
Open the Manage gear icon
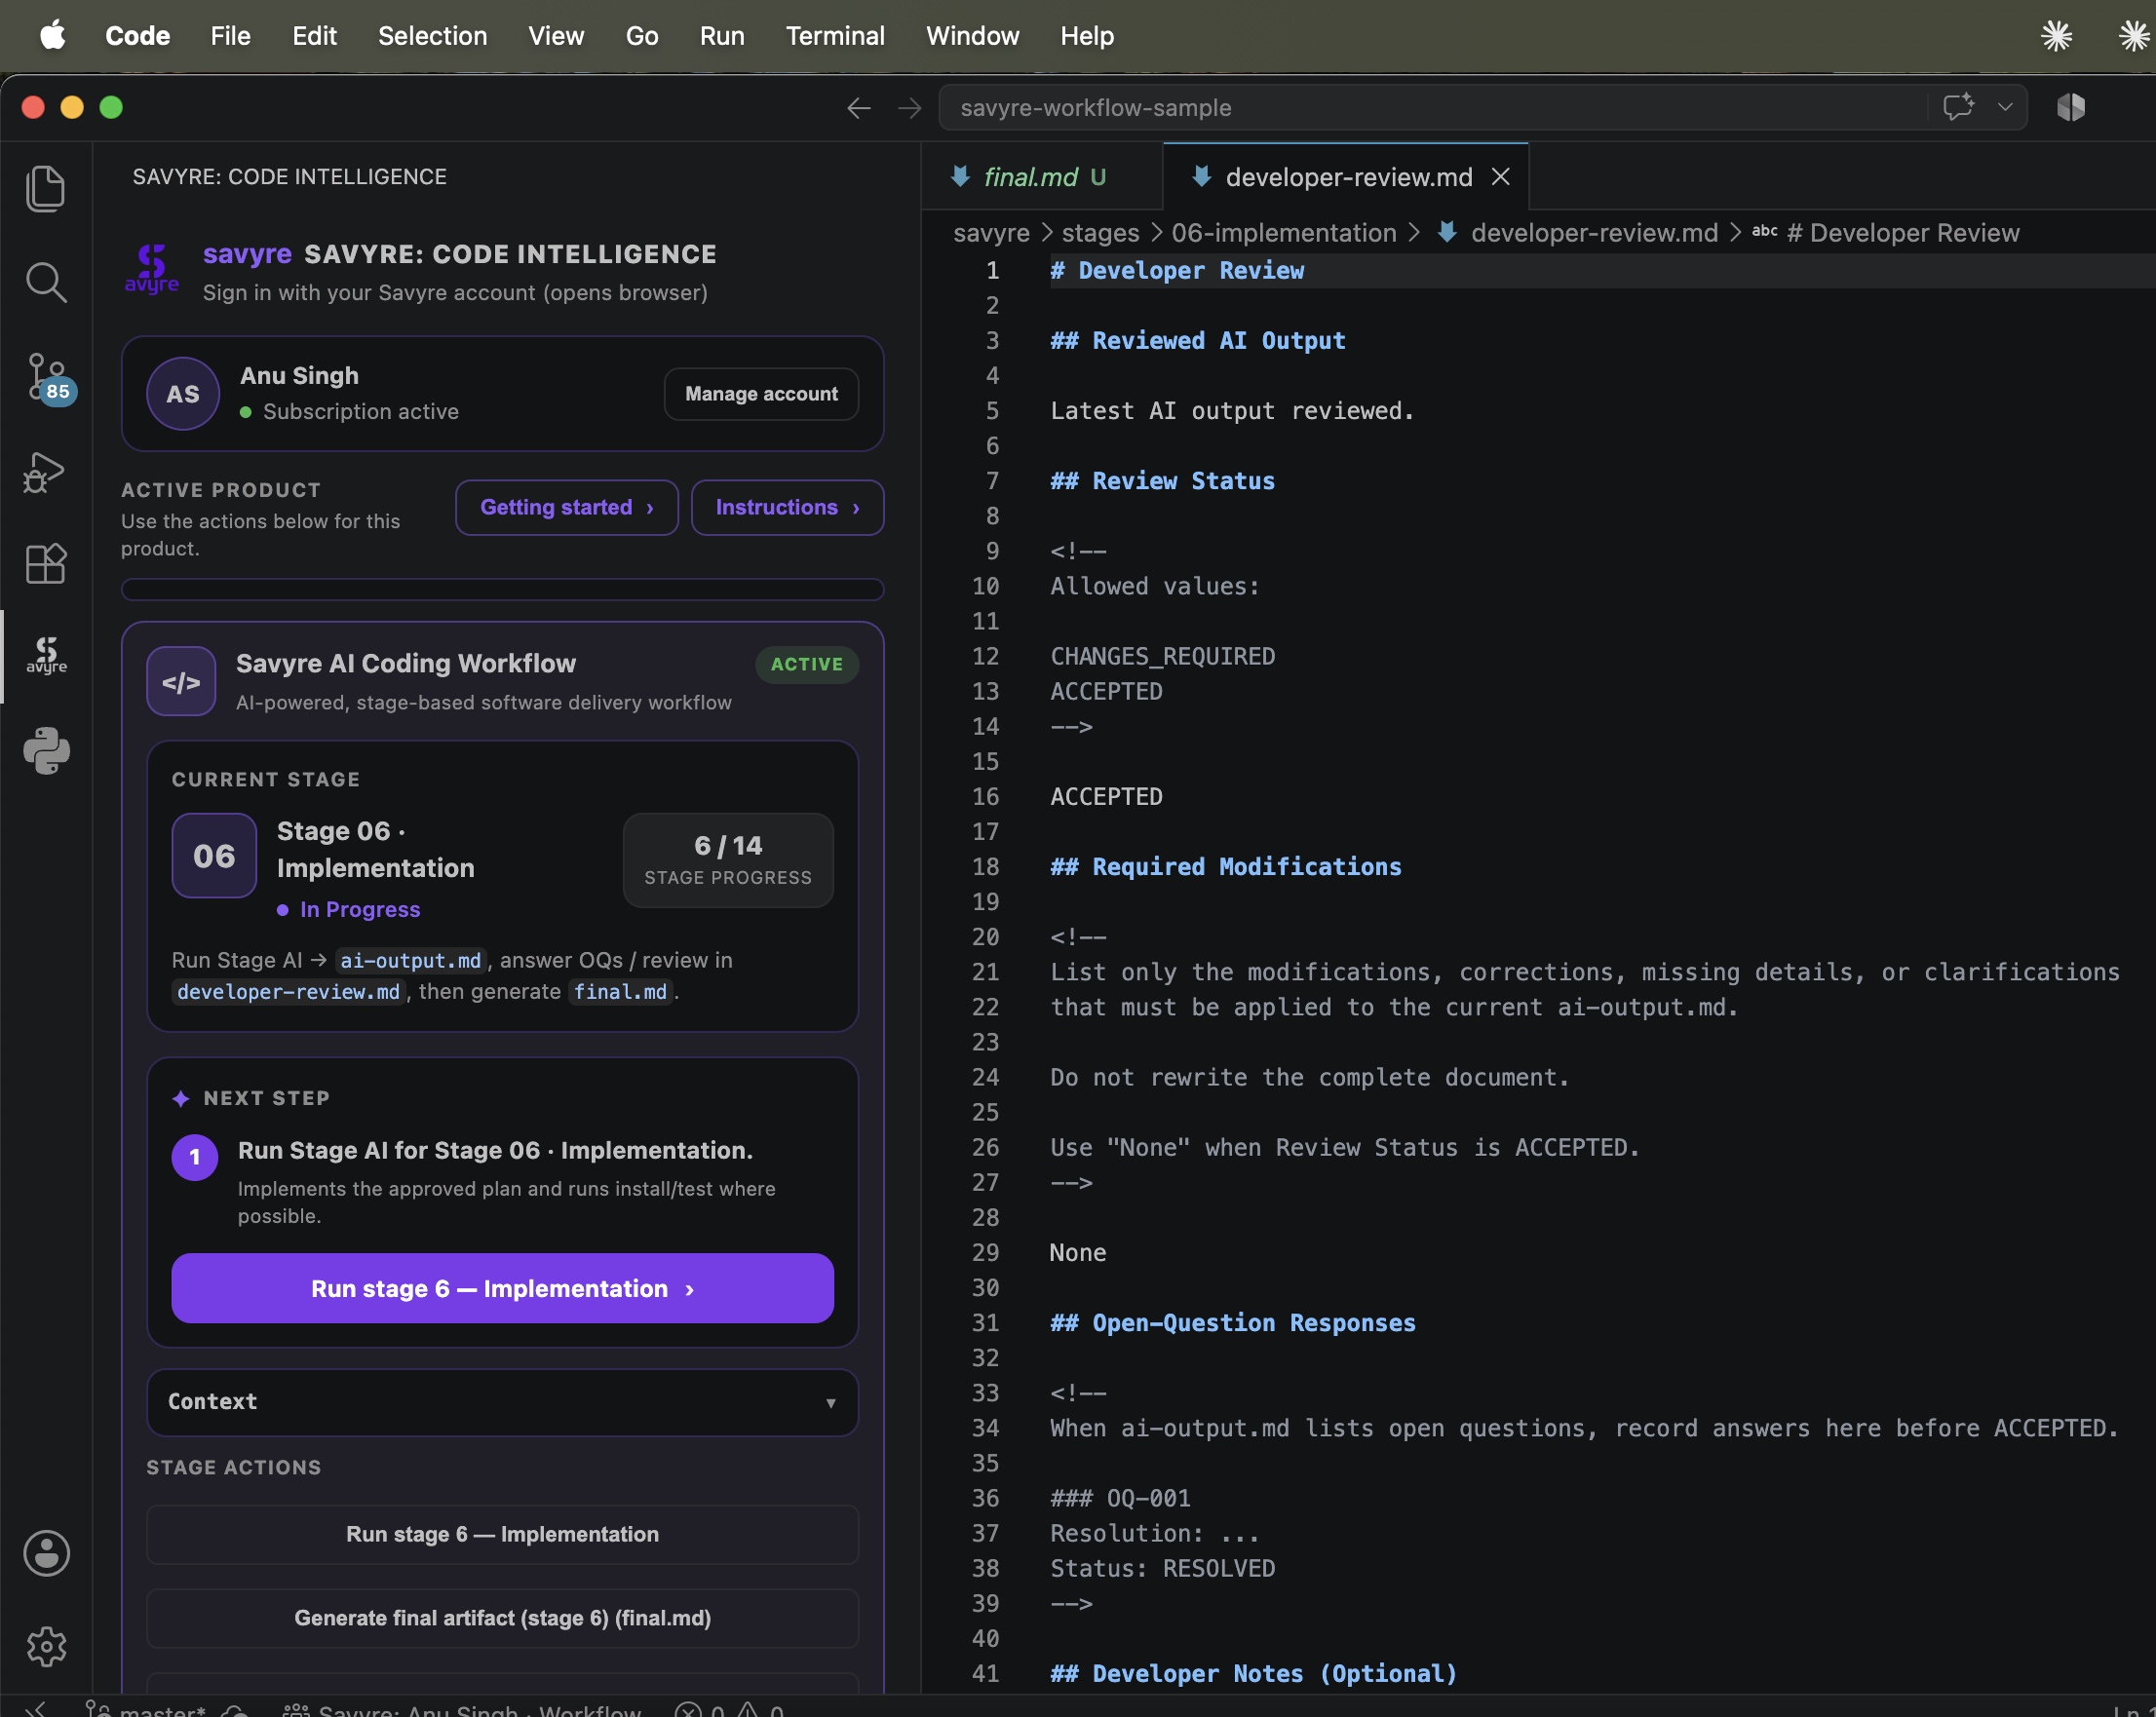pos(46,1646)
